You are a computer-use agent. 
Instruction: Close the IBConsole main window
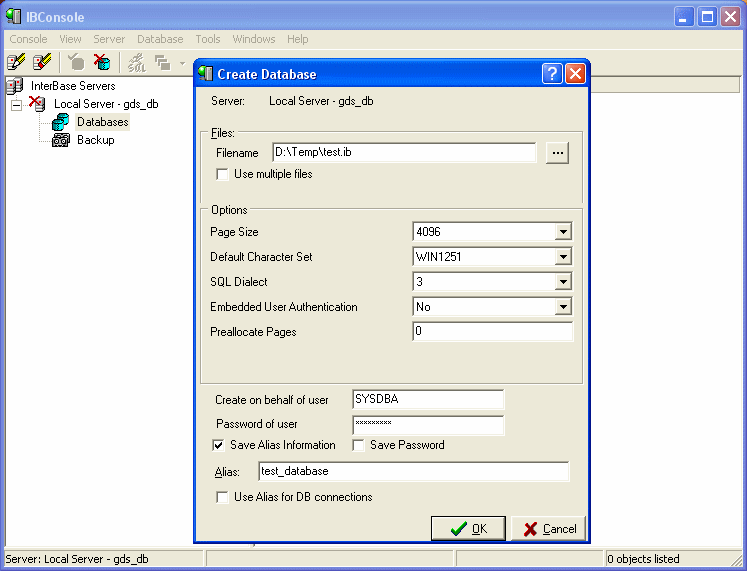point(730,17)
